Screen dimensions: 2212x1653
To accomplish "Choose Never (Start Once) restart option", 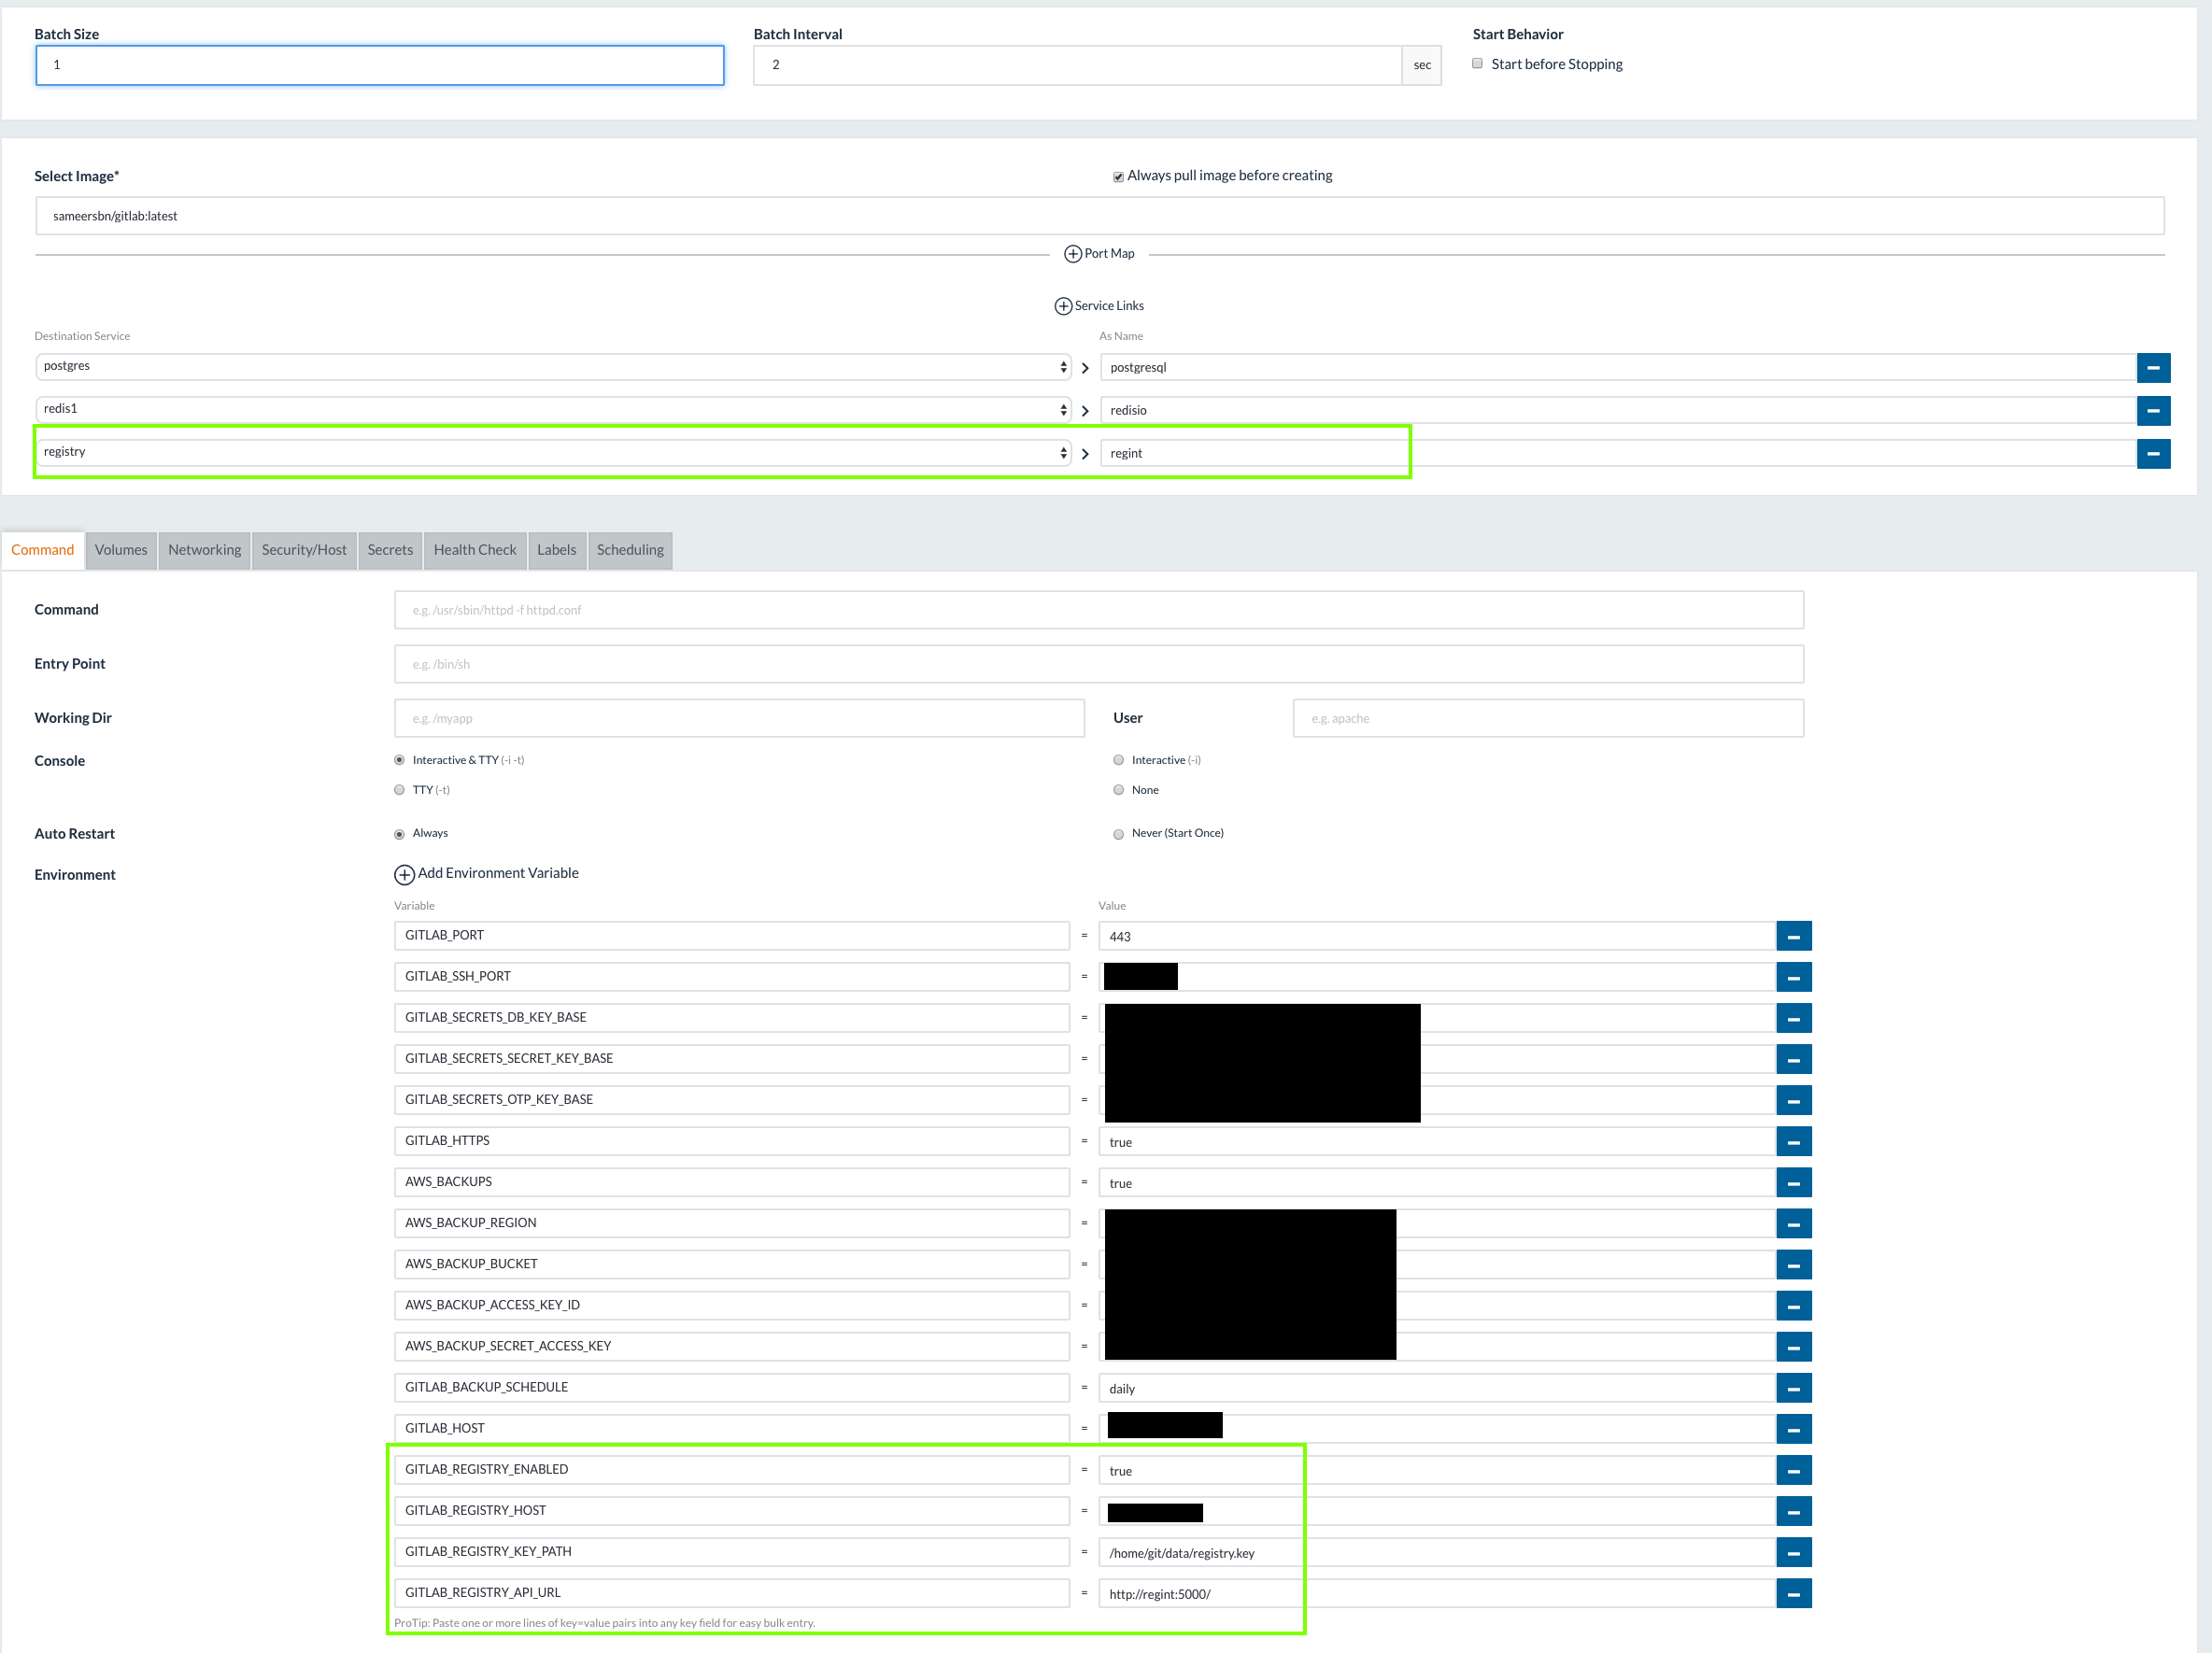I will (1118, 834).
